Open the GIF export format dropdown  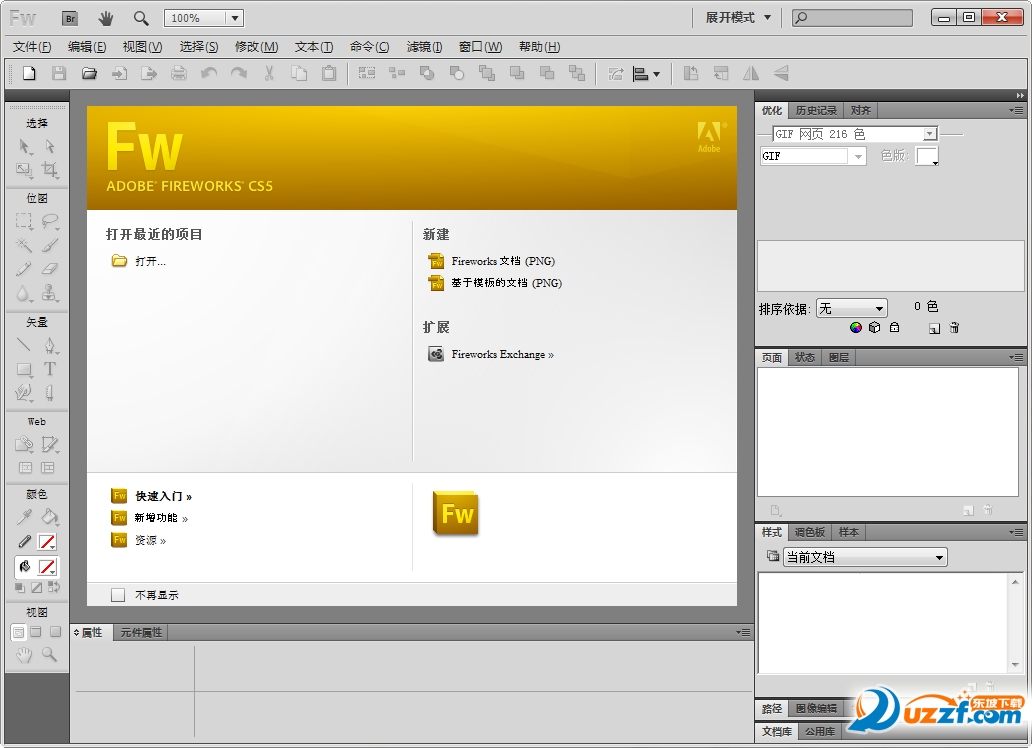(858, 157)
